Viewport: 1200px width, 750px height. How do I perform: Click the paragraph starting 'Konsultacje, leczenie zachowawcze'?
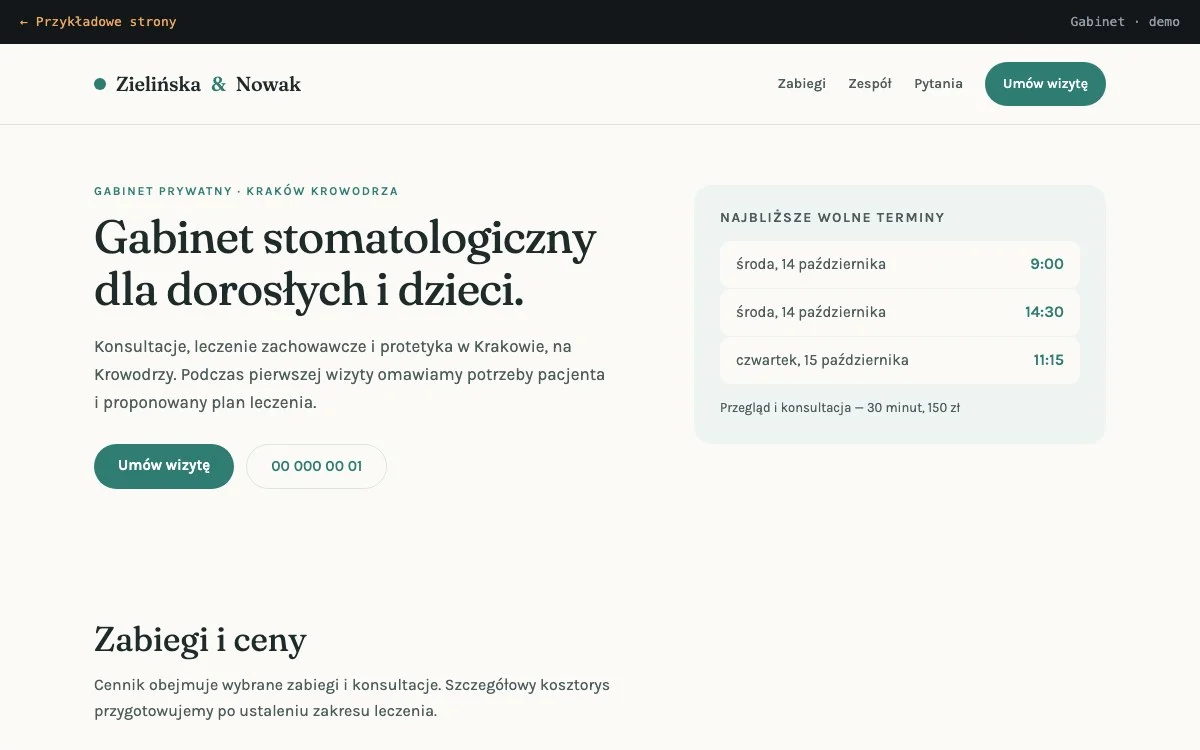click(350, 375)
